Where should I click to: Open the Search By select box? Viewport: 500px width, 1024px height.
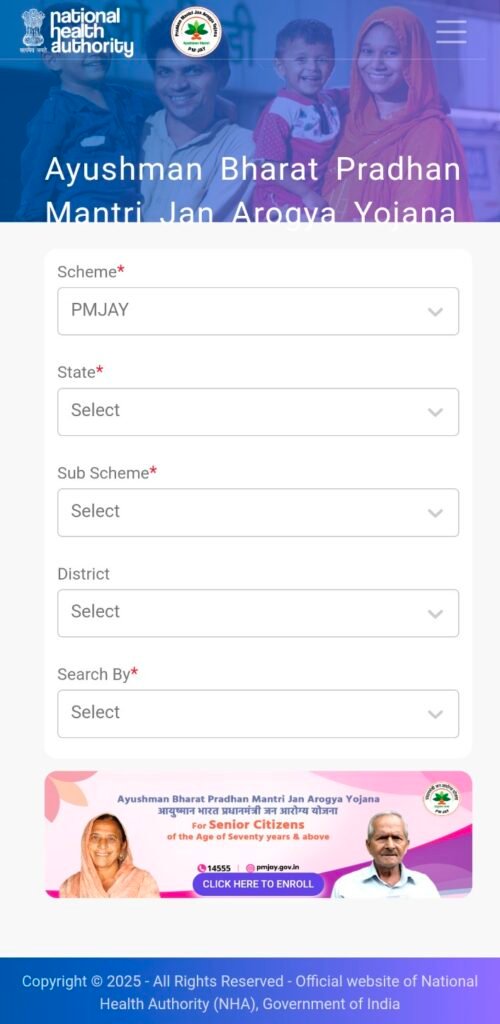coord(258,713)
